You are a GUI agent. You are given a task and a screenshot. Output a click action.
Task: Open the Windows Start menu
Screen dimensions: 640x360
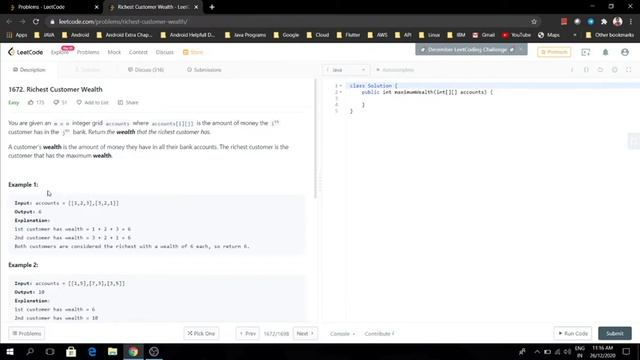click(x=10, y=351)
